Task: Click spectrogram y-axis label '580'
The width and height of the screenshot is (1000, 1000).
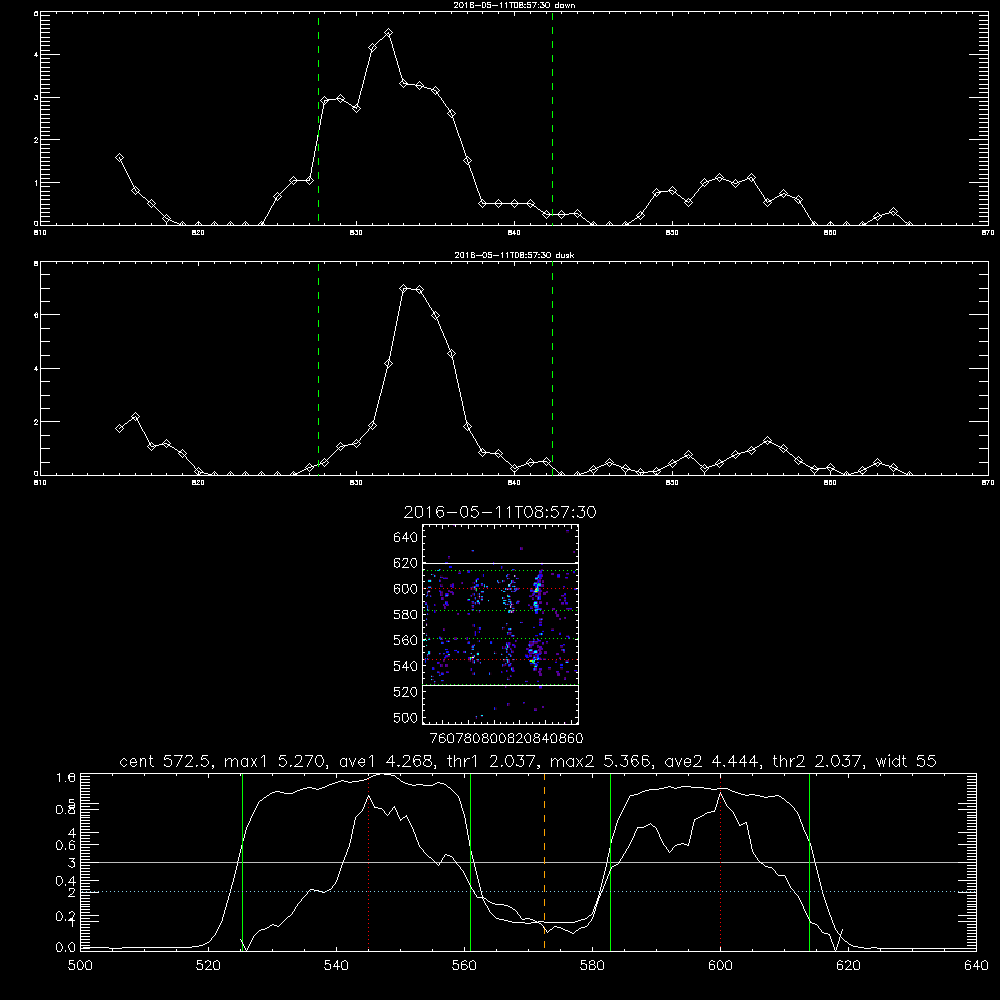Action: pyautogui.click(x=406, y=615)
